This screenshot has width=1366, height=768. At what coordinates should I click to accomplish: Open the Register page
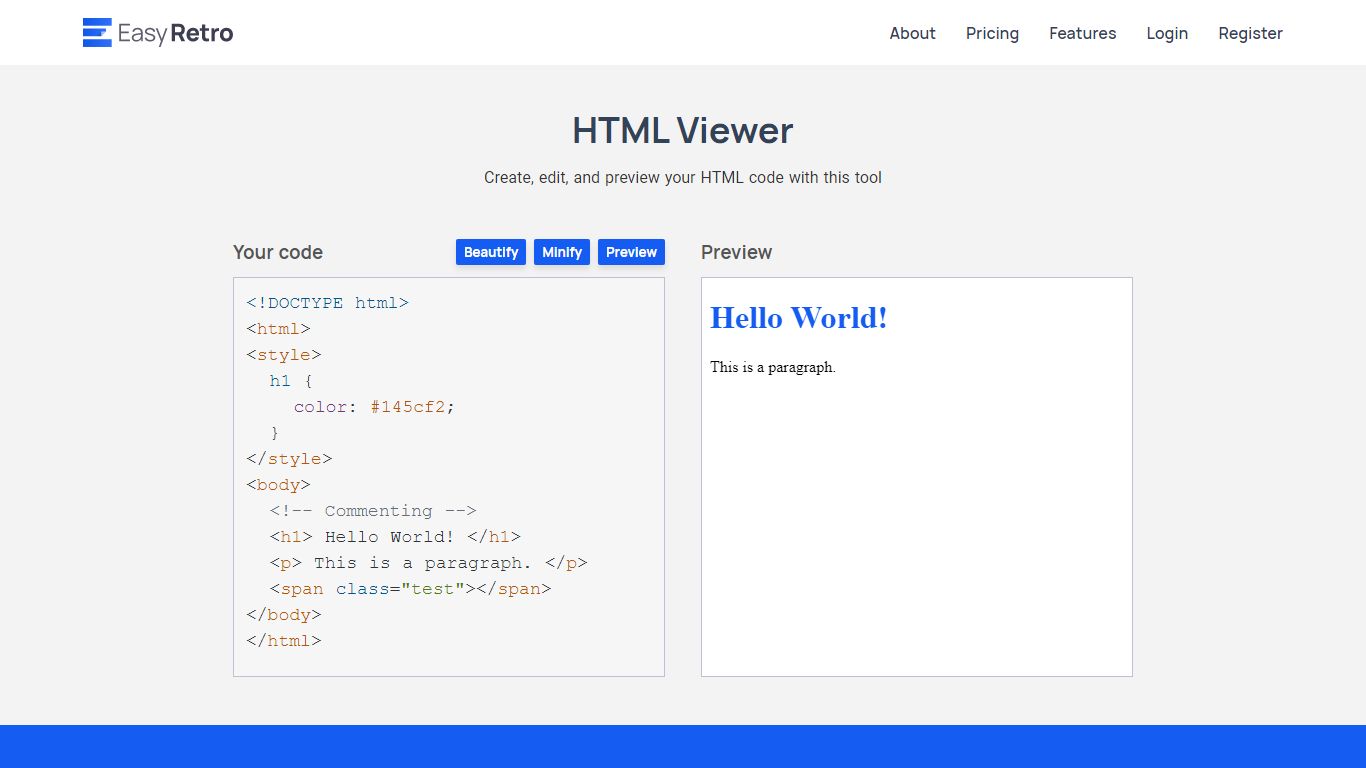click(x=1250, y=33)
